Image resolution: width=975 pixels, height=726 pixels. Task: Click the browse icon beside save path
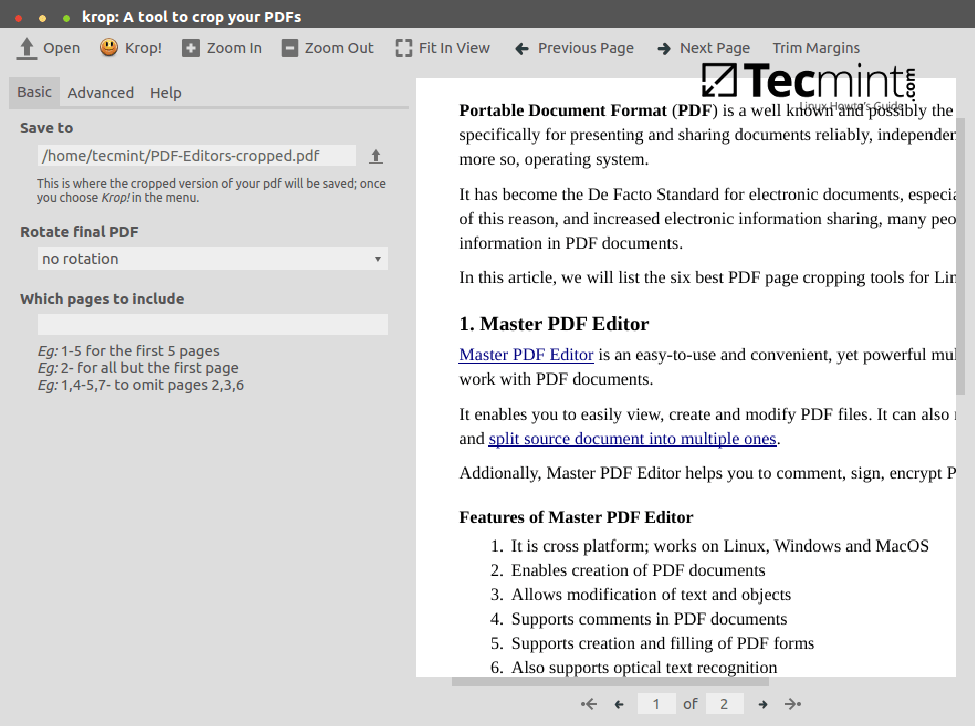coord(376,156)
